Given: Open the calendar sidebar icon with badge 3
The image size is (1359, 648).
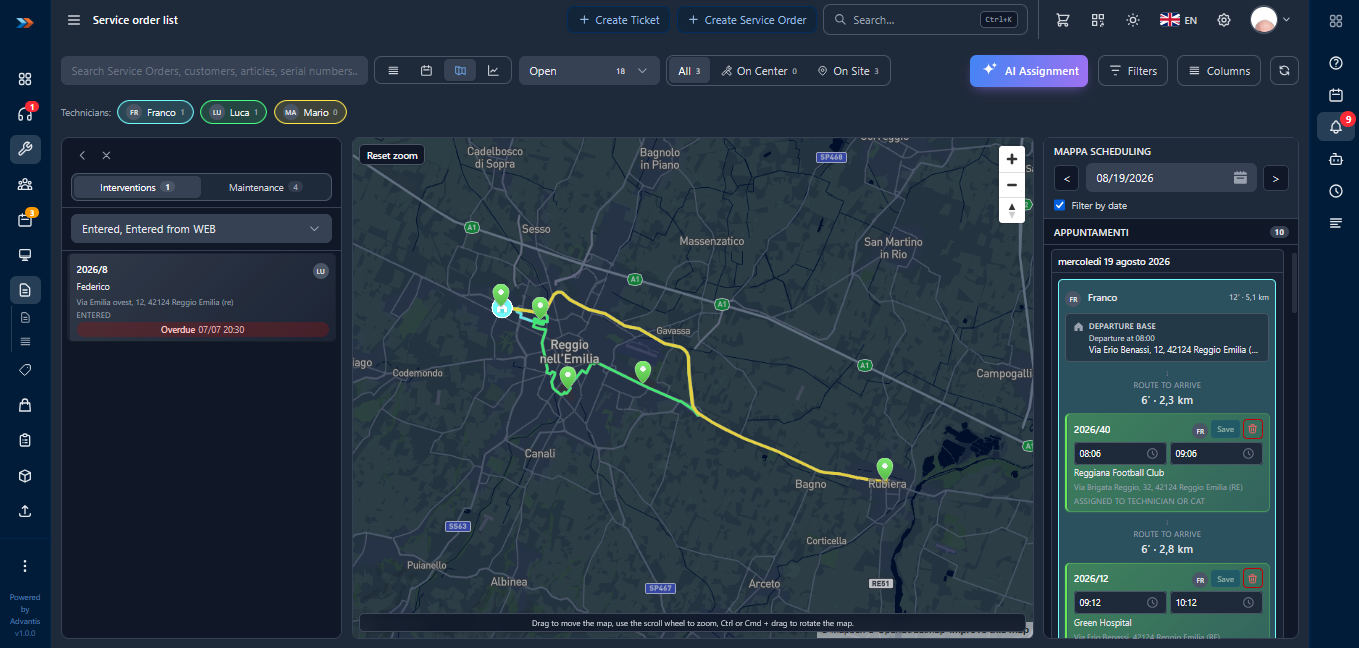Looking at the screenshot, I should (25, 220).
